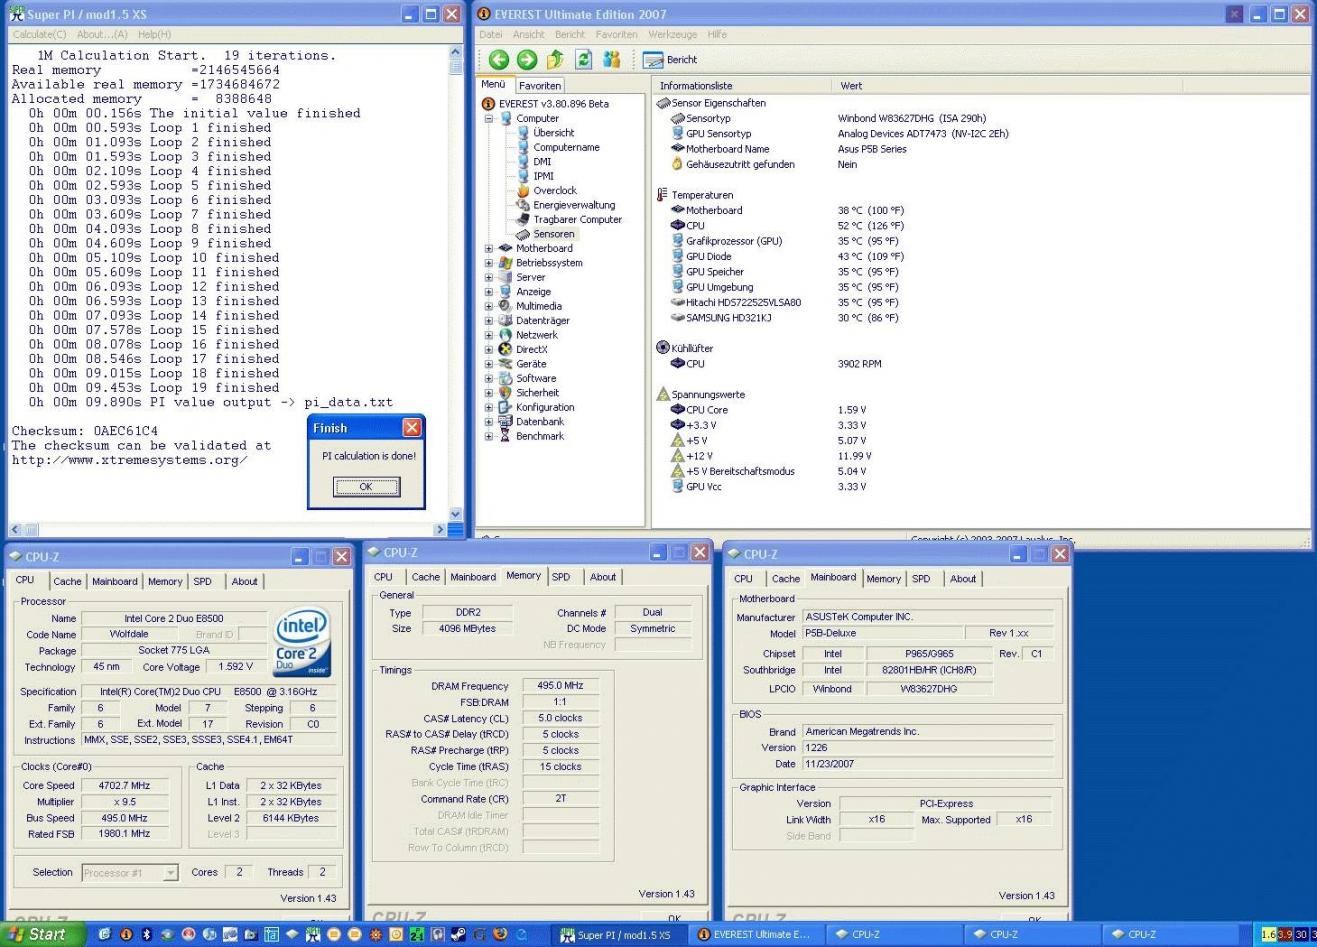Switch to Favoriten tab in EVEREST sidebar
Image resolution: width=1317 pixels, height=947 pixels.
(540, 86)
